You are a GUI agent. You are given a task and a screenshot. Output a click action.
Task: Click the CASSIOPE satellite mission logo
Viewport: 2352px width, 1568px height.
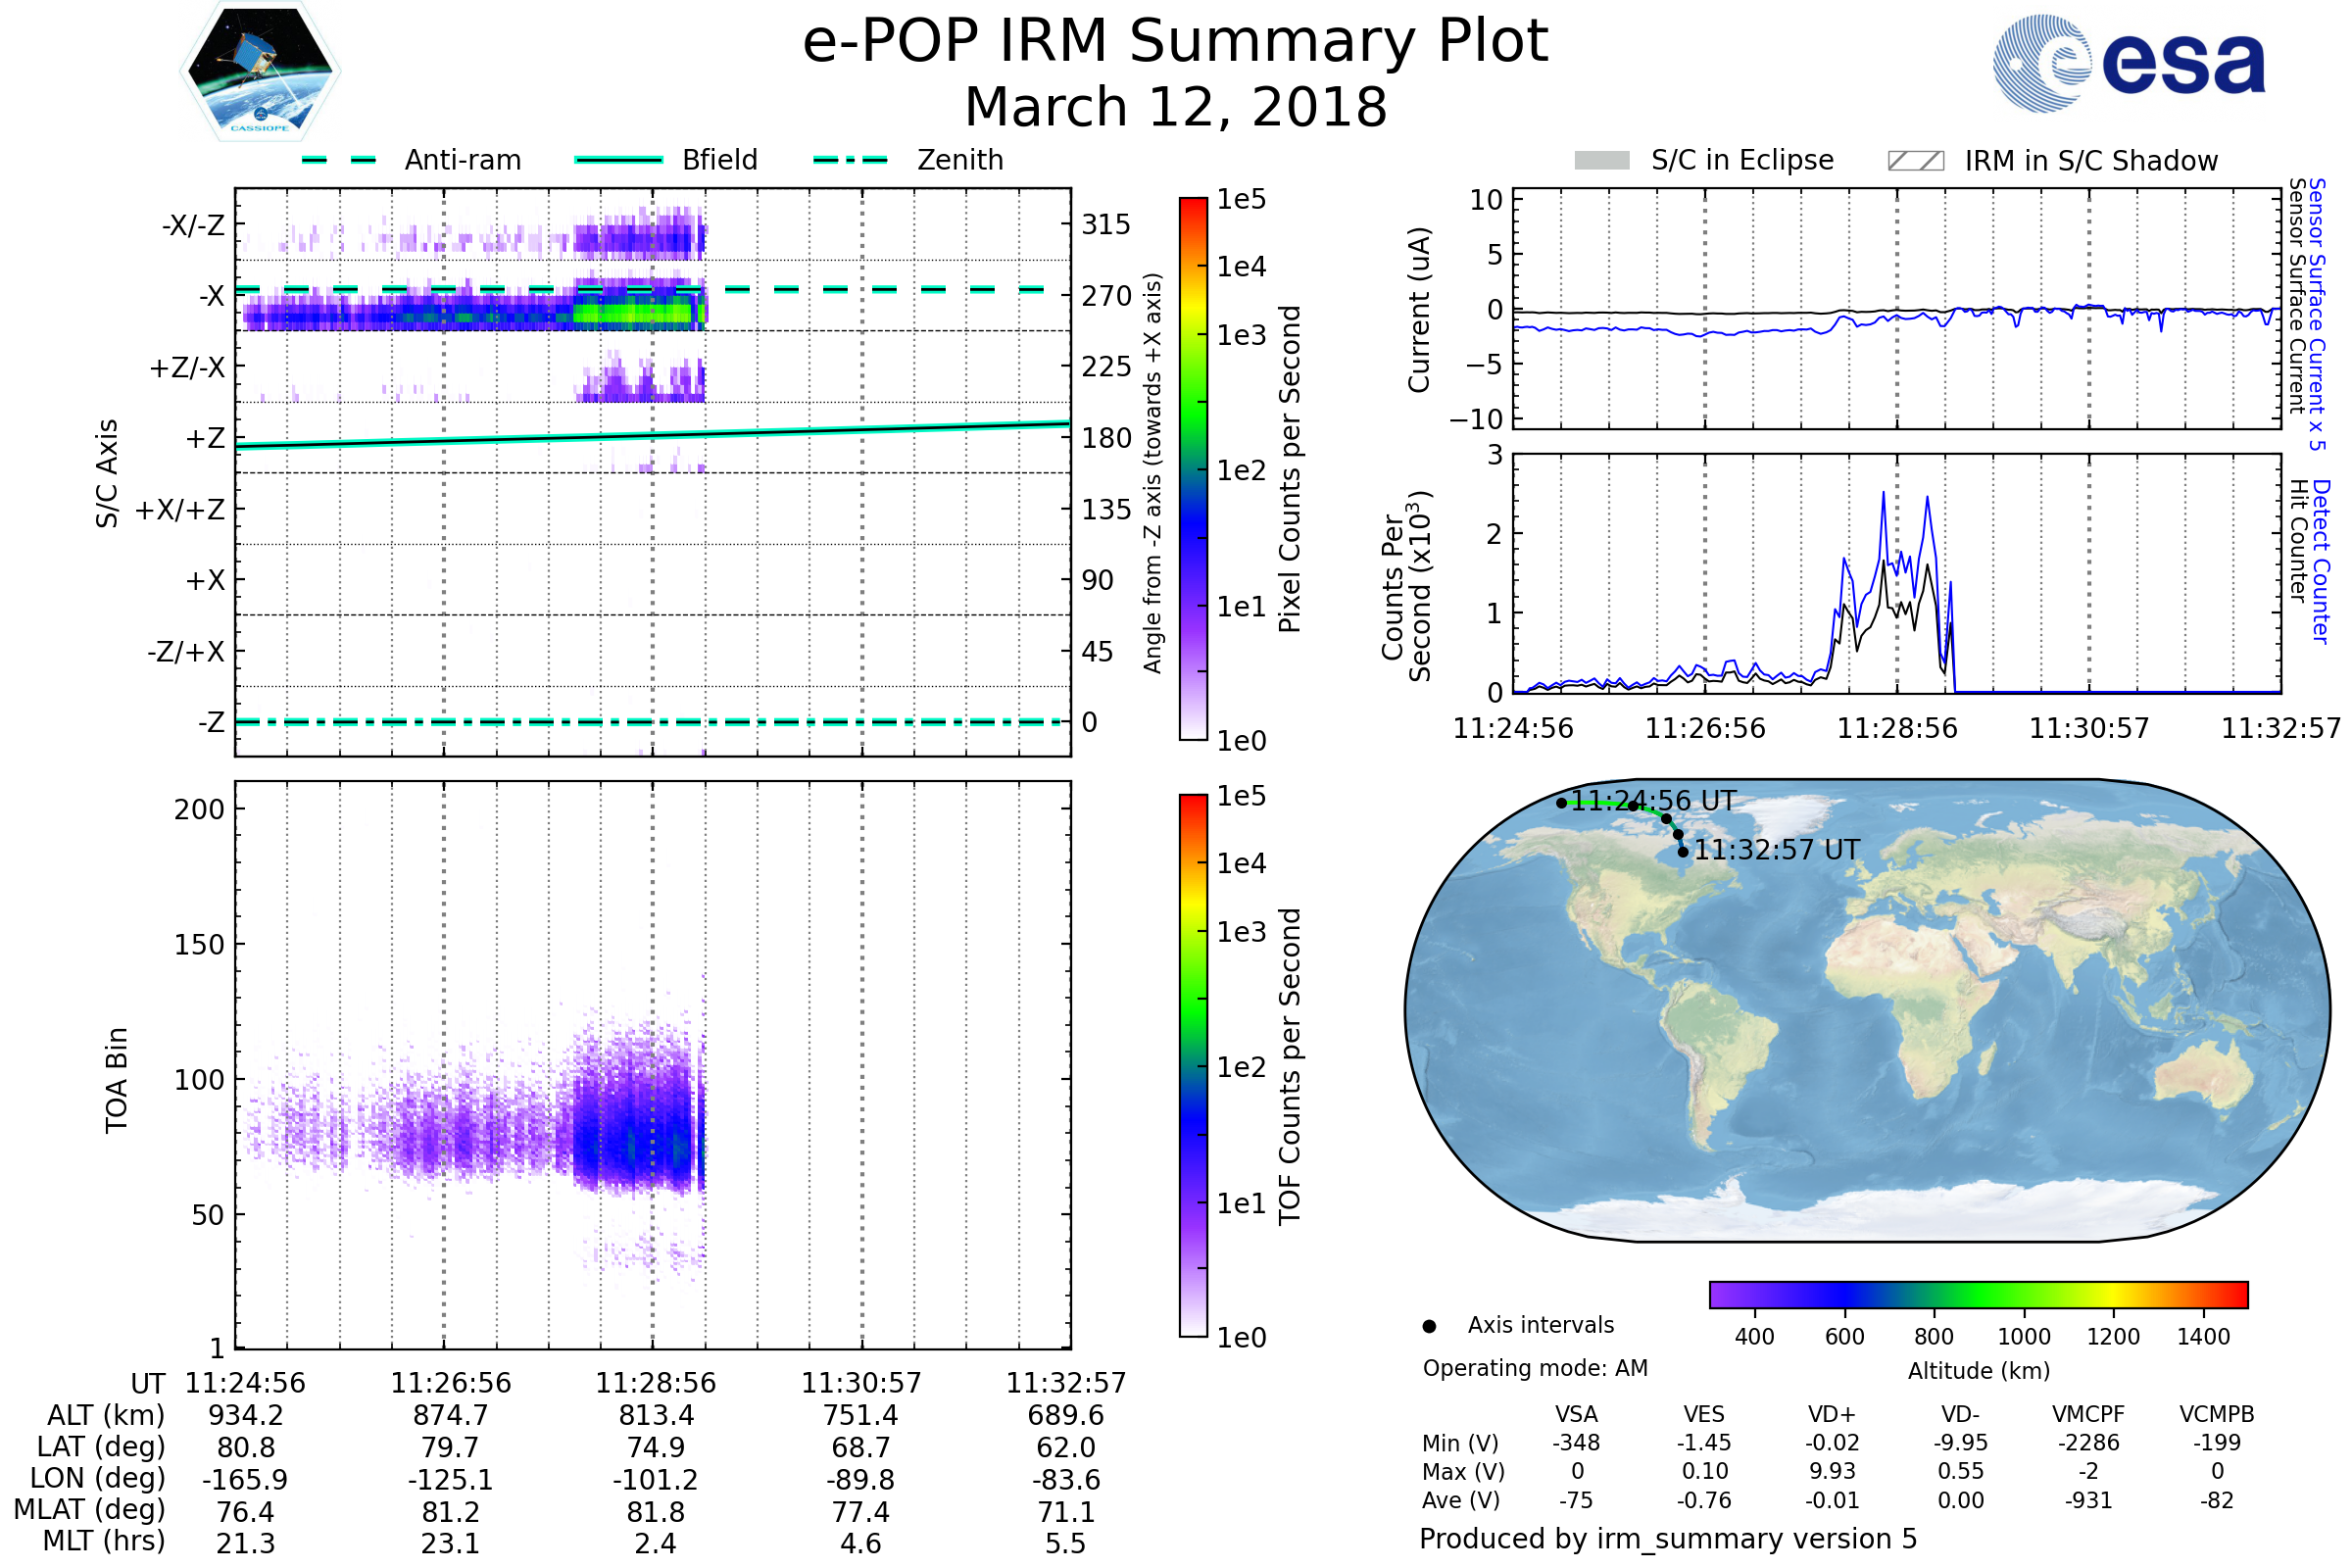pos(260,72)
